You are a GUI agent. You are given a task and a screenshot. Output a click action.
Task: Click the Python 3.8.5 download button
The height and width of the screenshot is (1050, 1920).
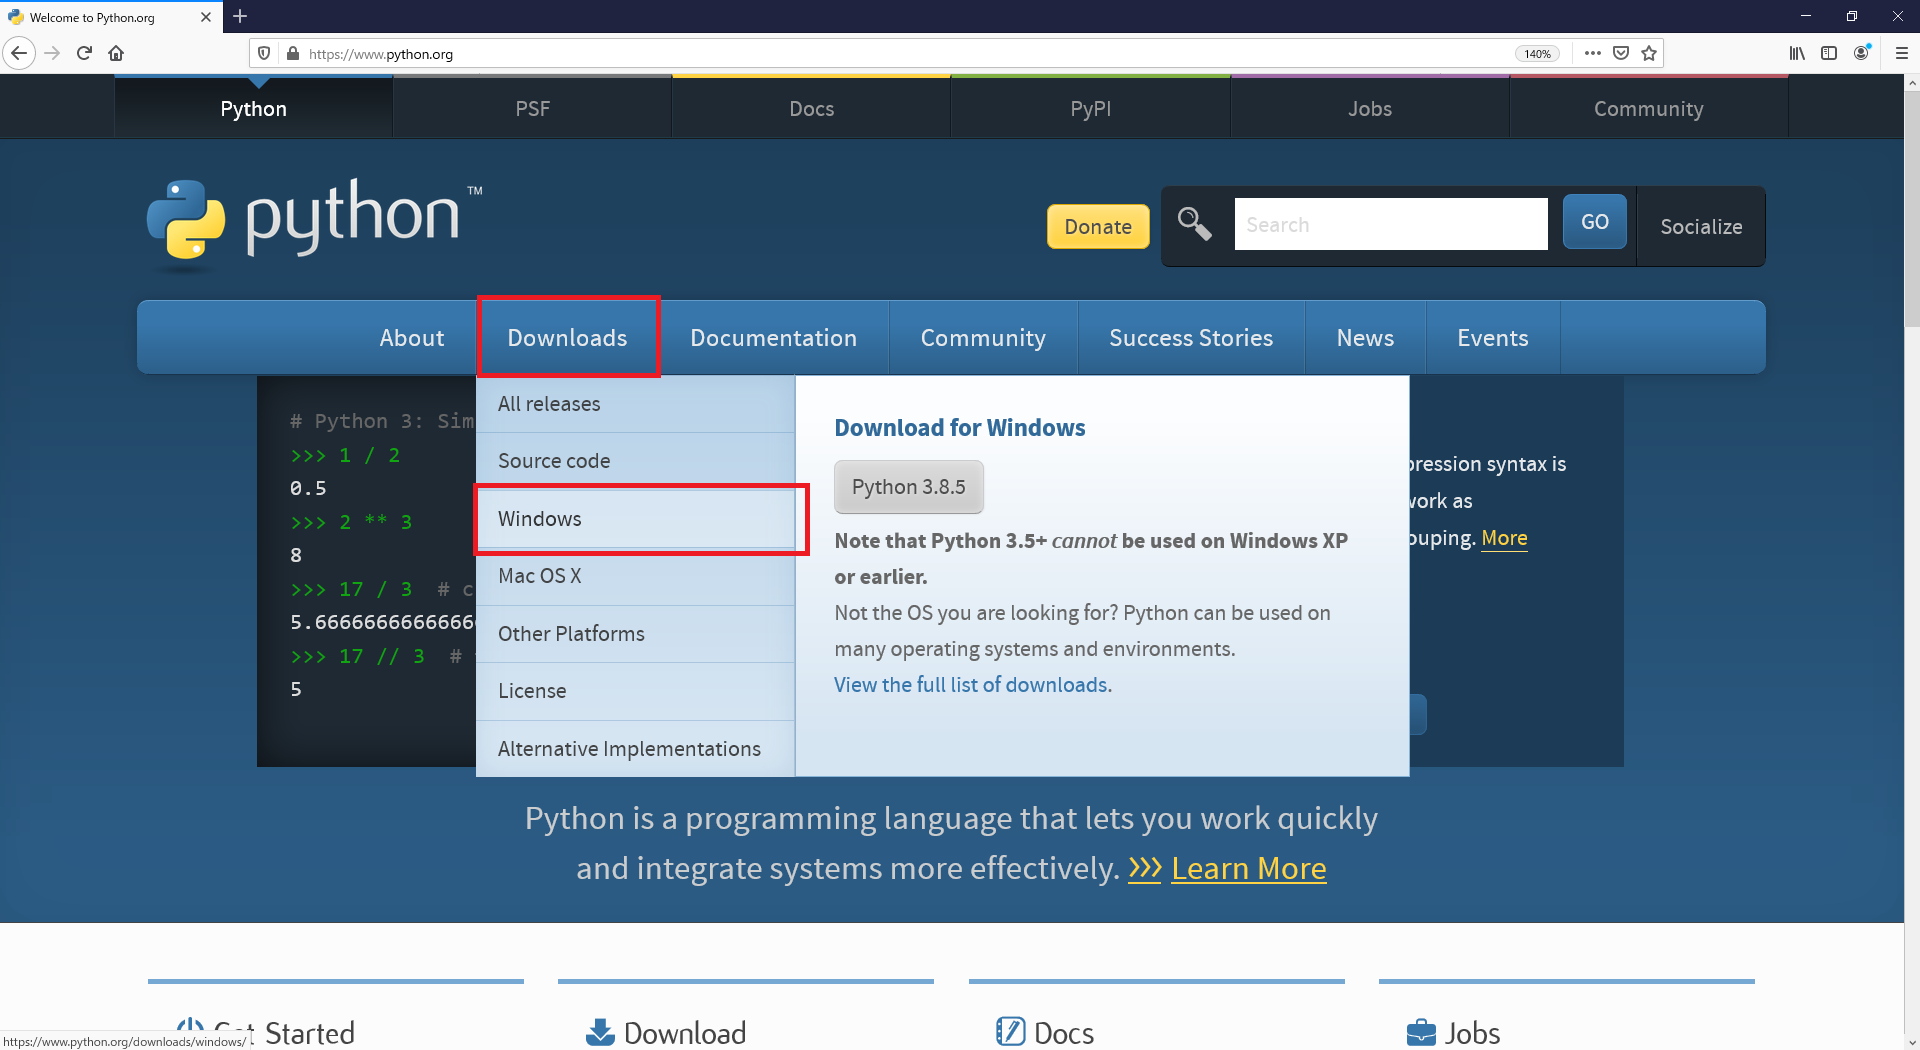[x=908, y=487]
